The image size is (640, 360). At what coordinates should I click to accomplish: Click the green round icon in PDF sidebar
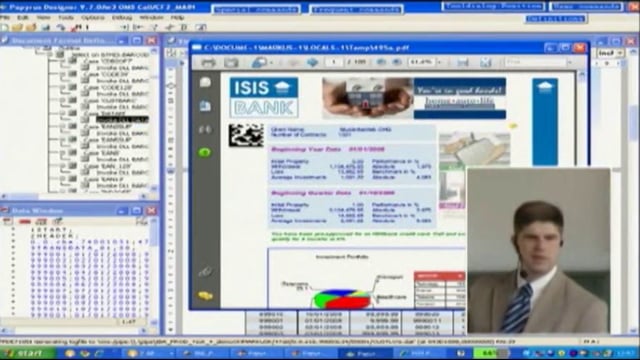[x=205, y=152]
